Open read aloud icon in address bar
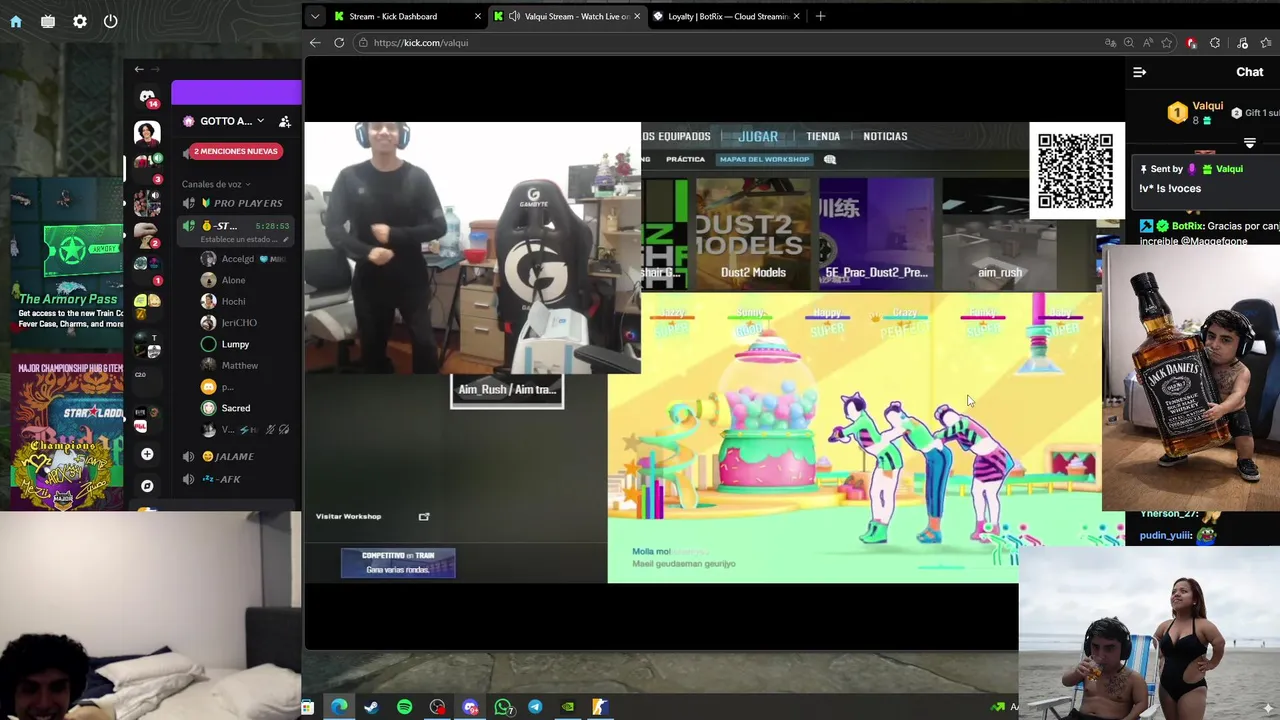Screen dimensions: 1280x720 click(x=1148, y=43)
